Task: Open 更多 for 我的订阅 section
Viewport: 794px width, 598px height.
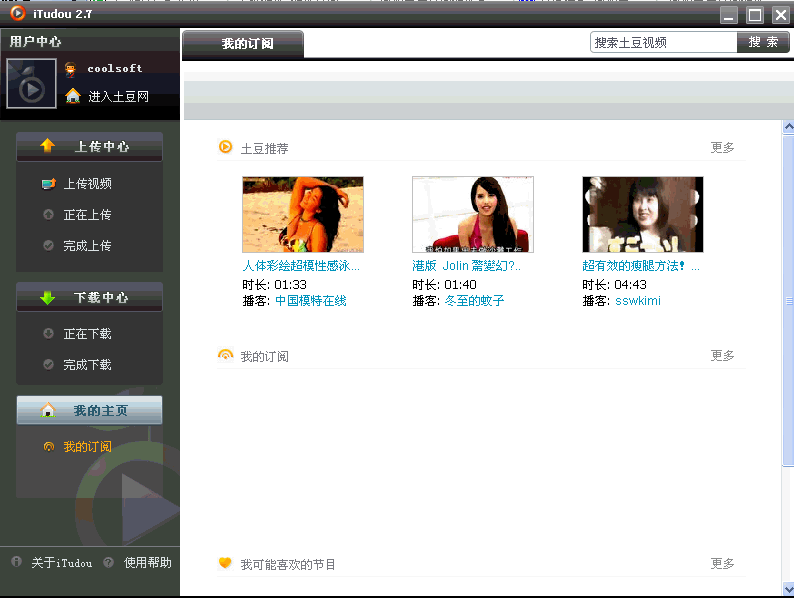Action: [722, 355]
